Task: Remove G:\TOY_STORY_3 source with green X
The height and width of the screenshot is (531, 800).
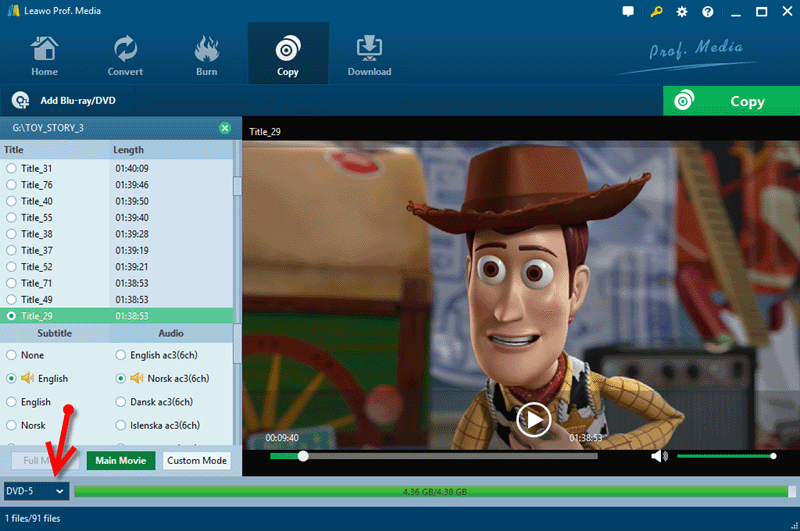Action: tap(224, 128)
